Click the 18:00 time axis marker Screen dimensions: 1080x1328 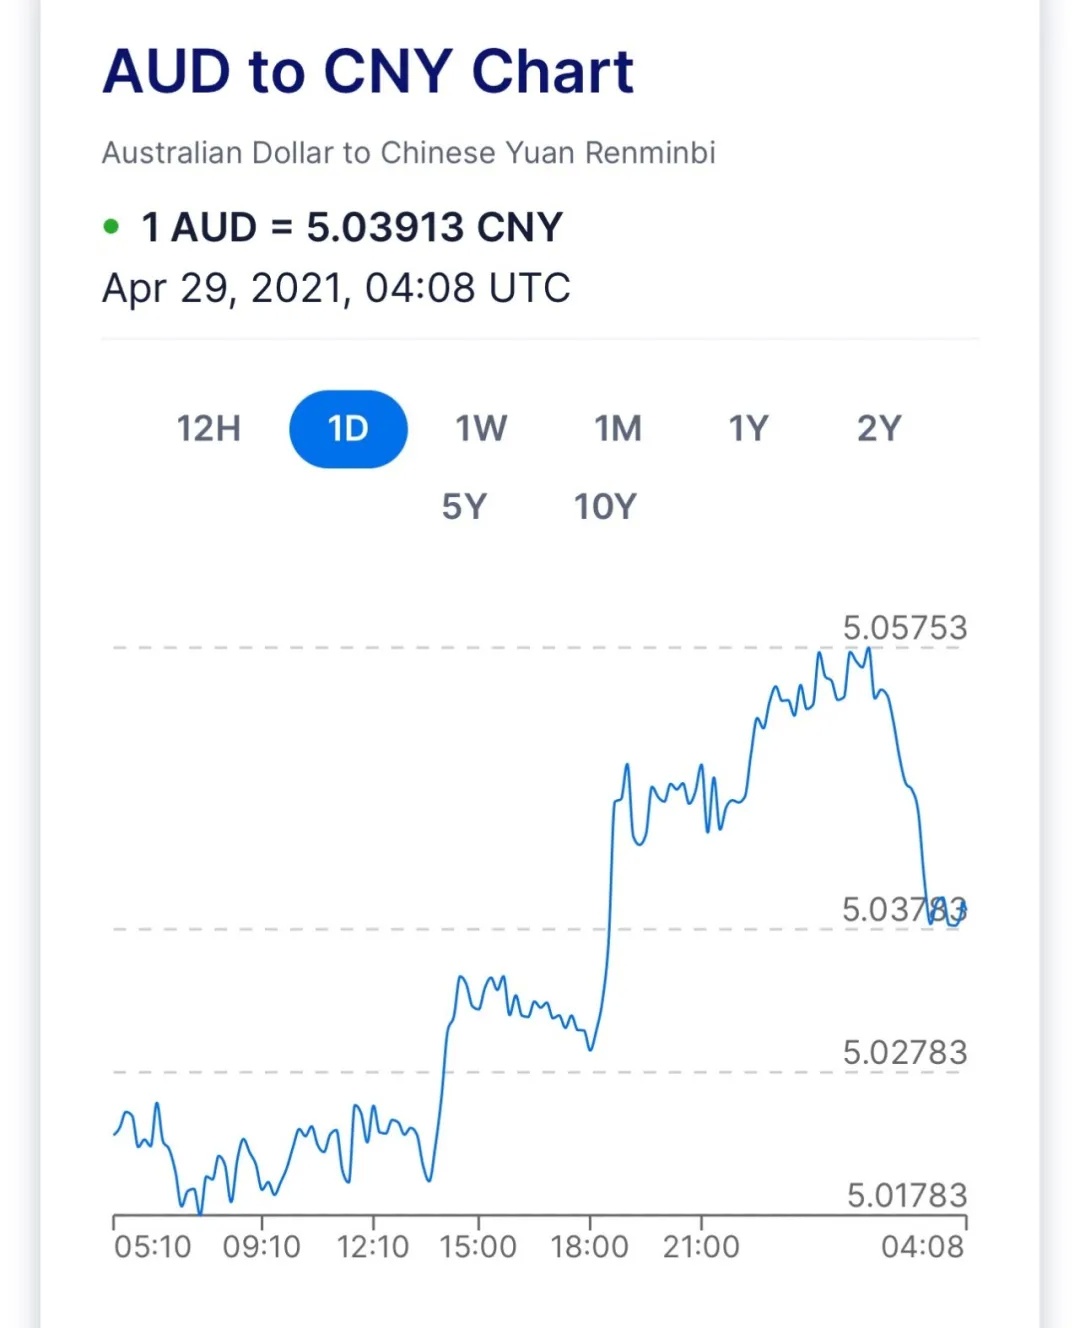click(590, 1247)
